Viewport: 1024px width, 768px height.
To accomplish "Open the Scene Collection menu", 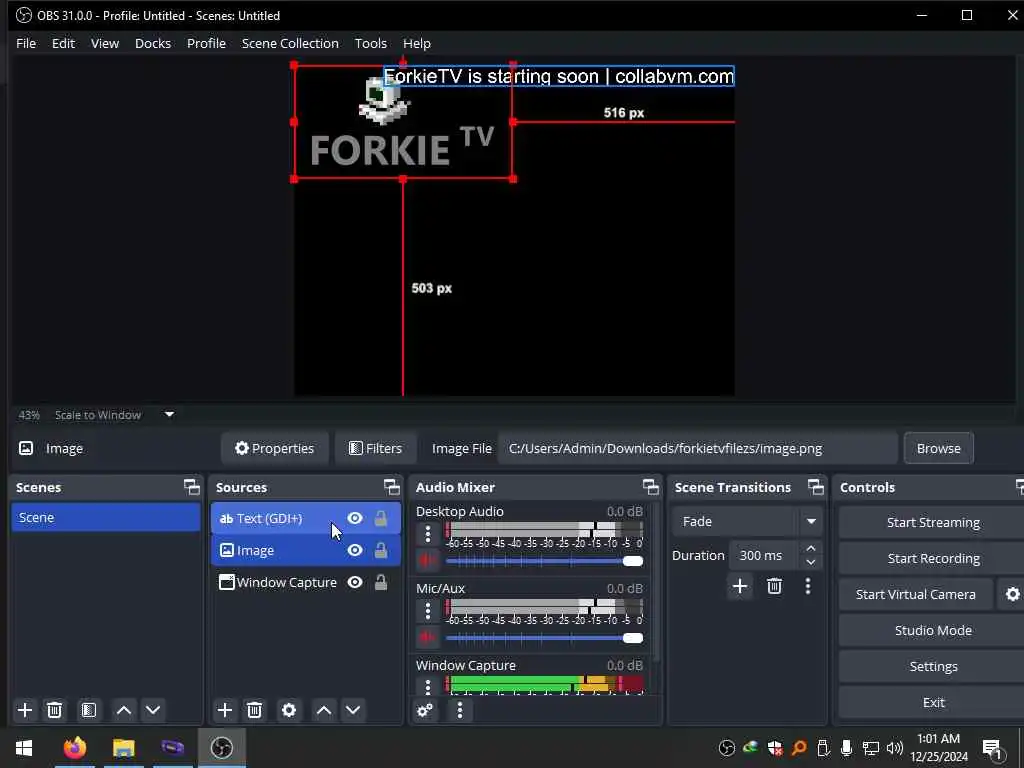I will [x=290, y=43].
